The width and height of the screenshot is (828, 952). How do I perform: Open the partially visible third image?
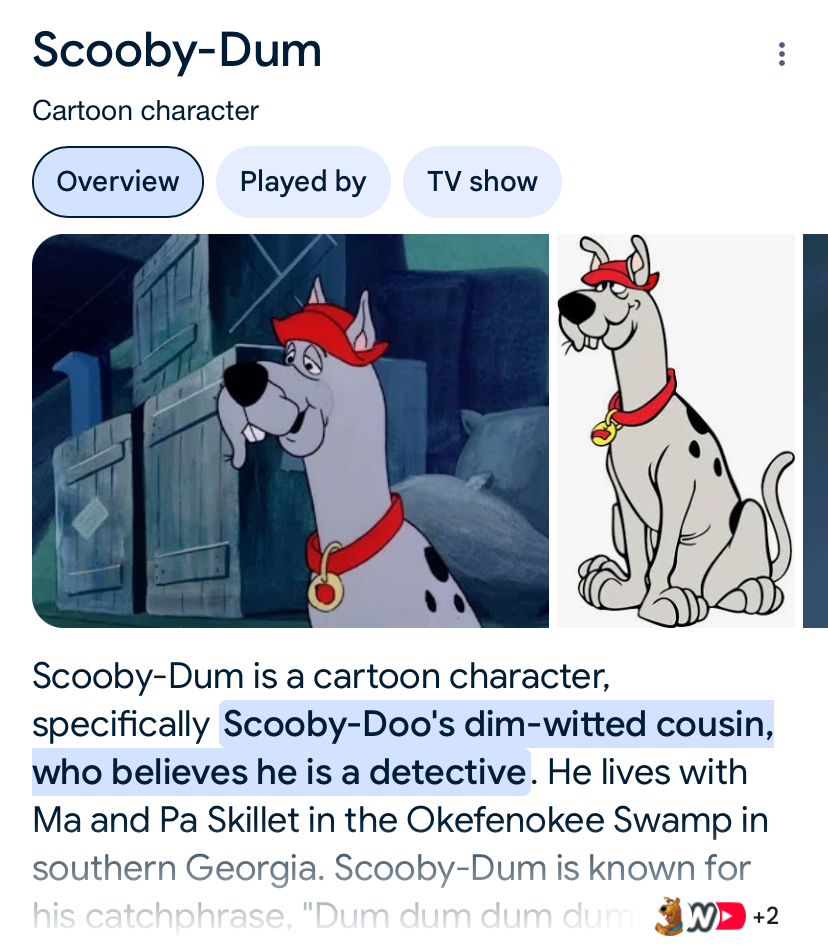tap(815, 431)
